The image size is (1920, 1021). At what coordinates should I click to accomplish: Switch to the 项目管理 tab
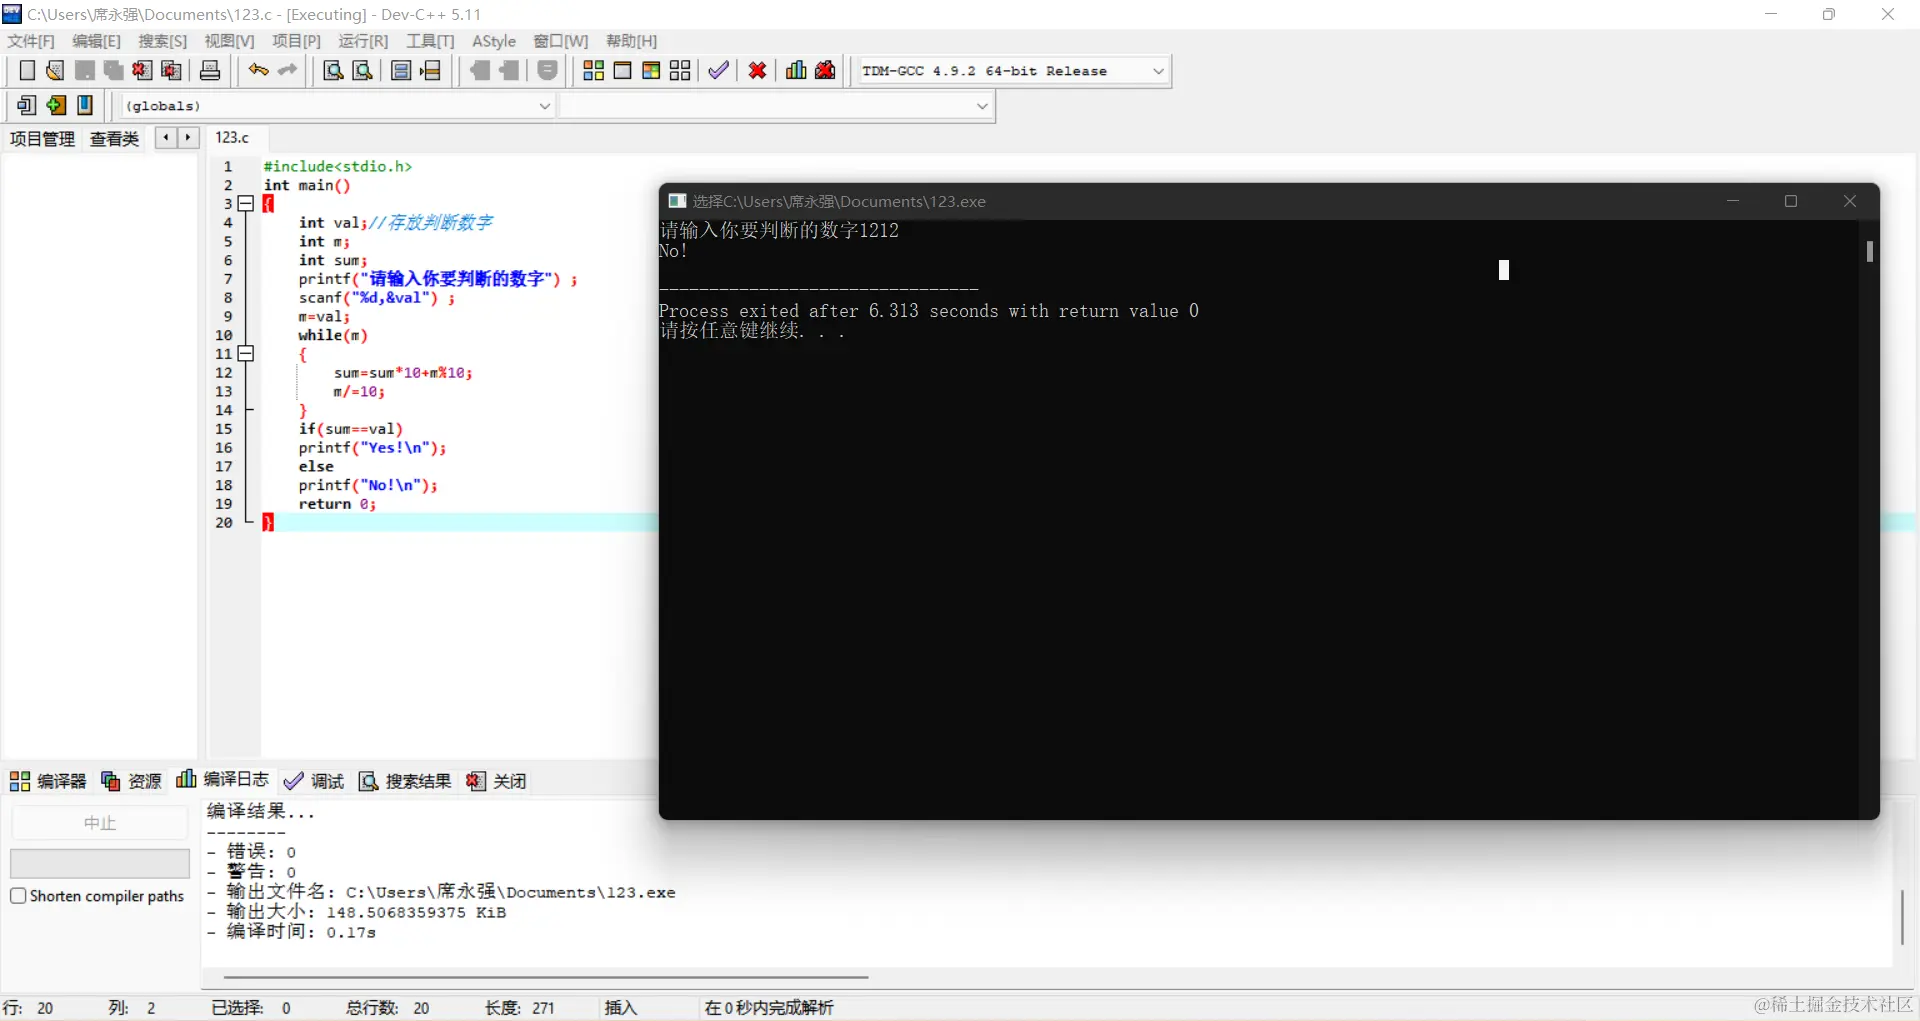point(42,139)
